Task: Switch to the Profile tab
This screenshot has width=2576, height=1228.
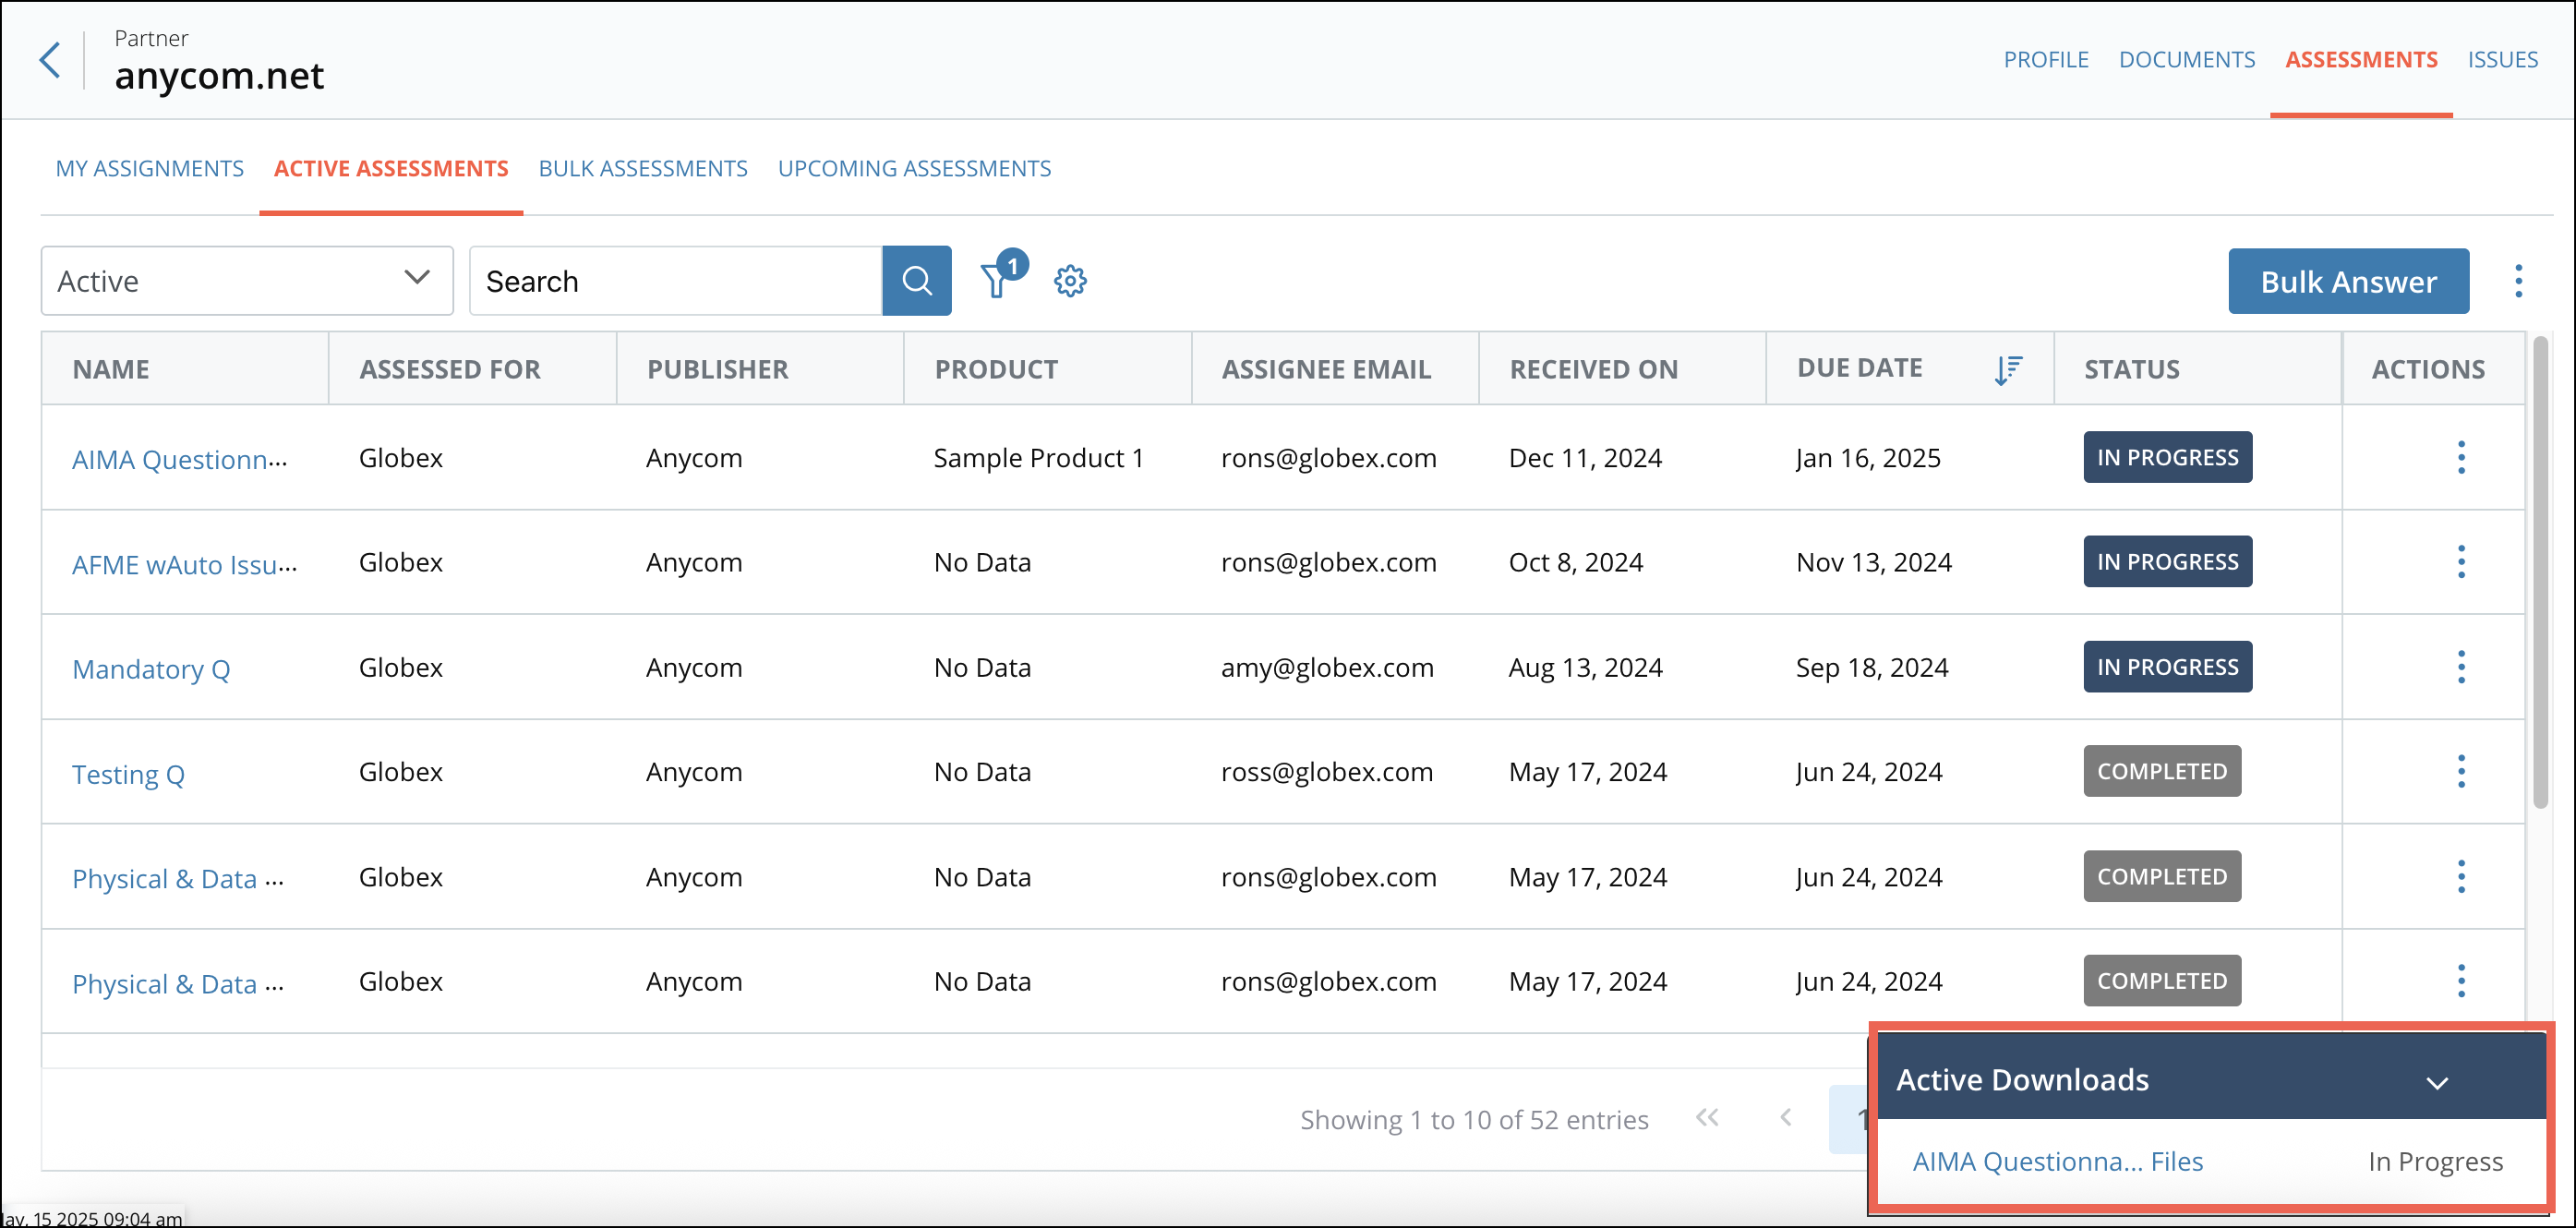Action: (x=2046, y=59)
